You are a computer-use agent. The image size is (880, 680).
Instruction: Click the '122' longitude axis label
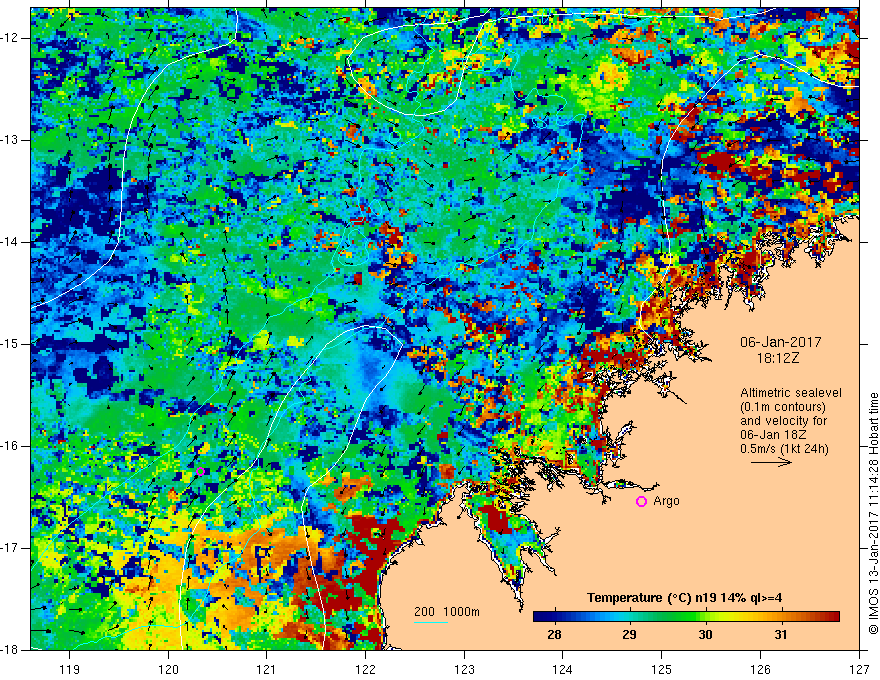coord(365,669)
